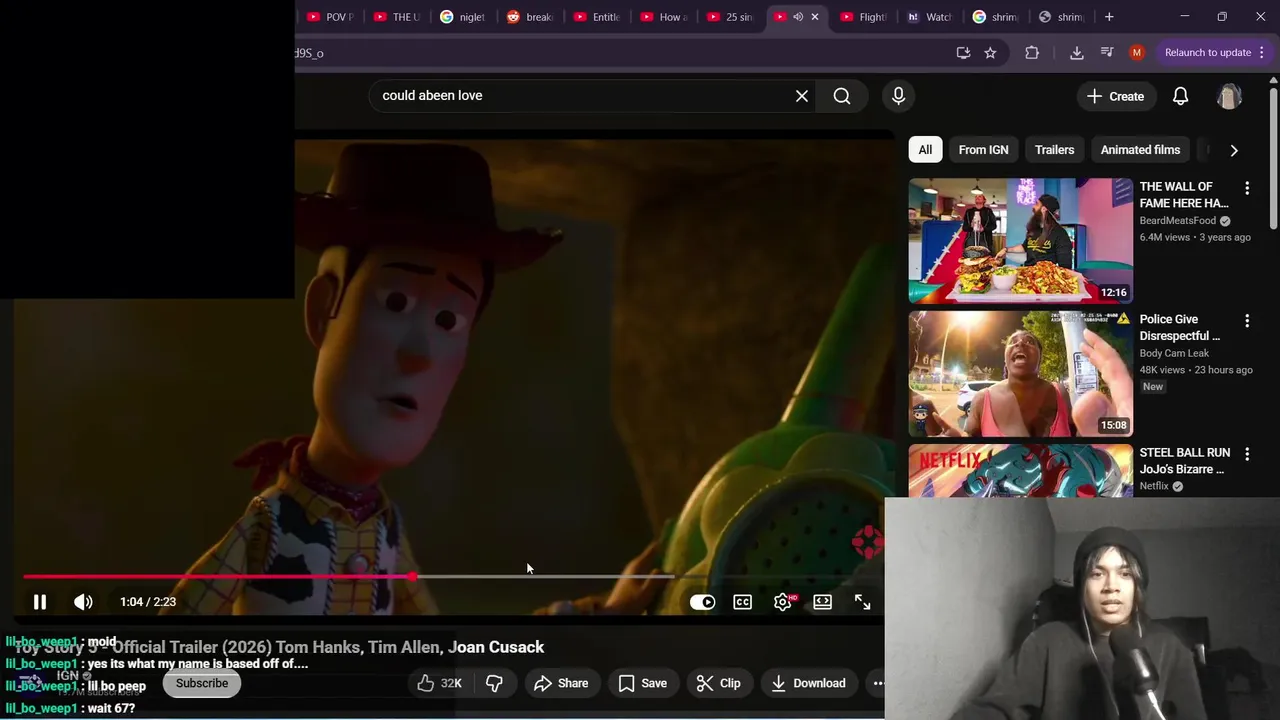Open the media controls icon in toolbar

point(1107,53)
